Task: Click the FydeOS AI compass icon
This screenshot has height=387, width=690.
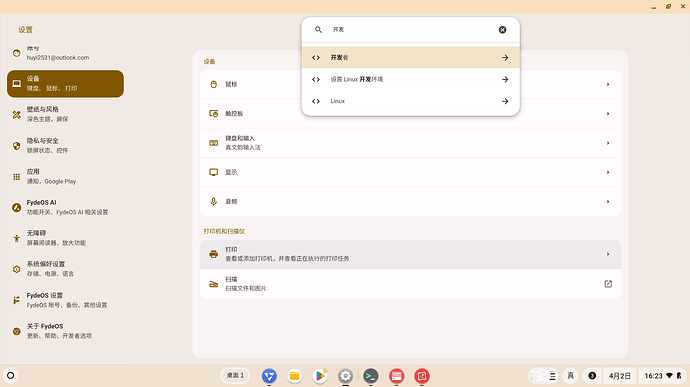Action: 17,207
